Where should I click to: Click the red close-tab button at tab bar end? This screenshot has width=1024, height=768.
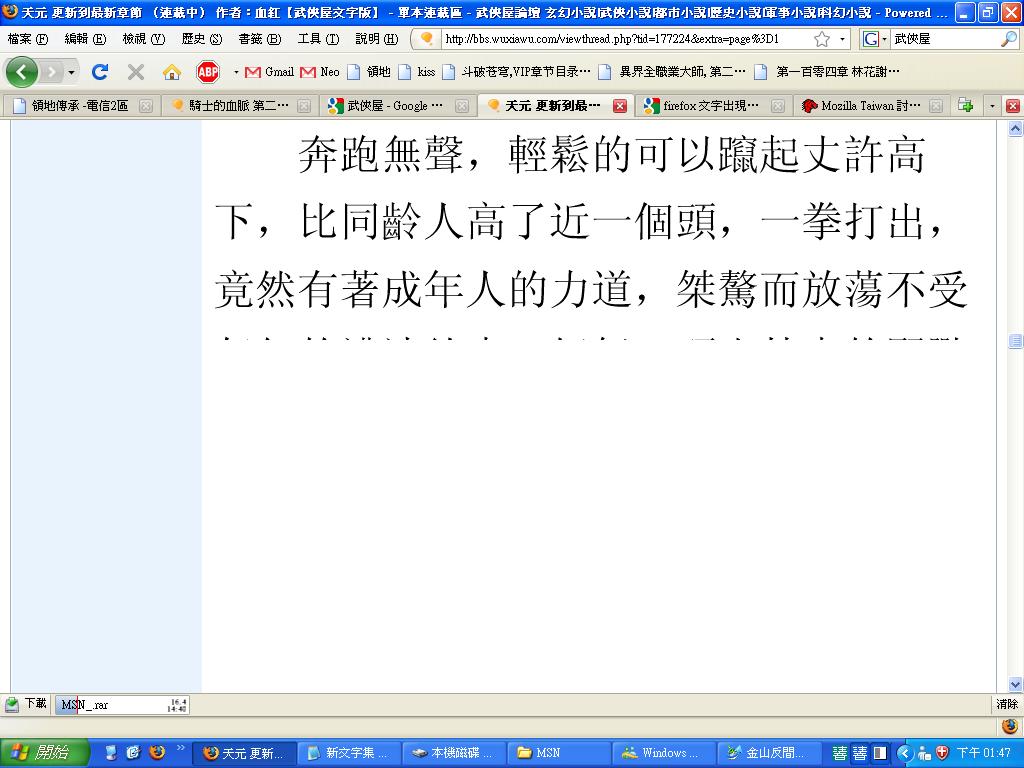click(1013, 106)
